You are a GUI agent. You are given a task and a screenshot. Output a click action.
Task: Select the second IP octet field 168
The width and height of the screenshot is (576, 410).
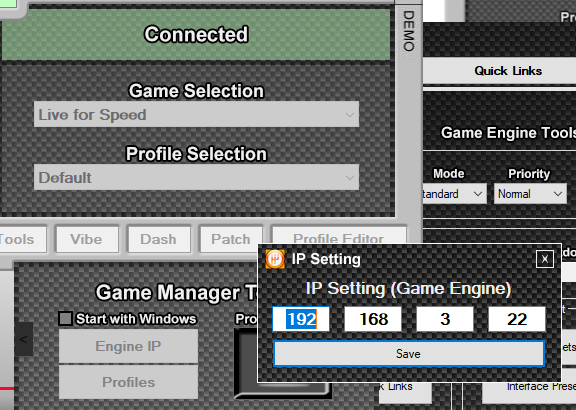point(373,319)
